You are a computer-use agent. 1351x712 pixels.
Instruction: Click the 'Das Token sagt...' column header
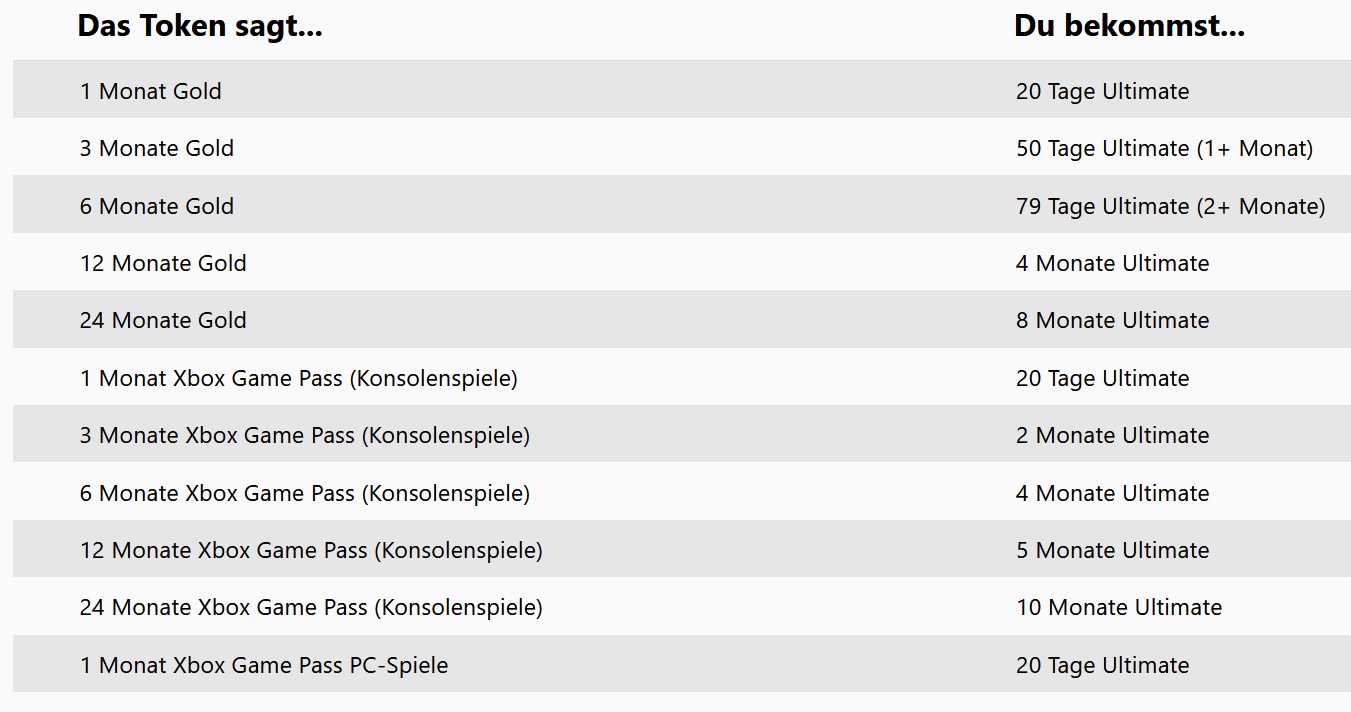(200, 26)
